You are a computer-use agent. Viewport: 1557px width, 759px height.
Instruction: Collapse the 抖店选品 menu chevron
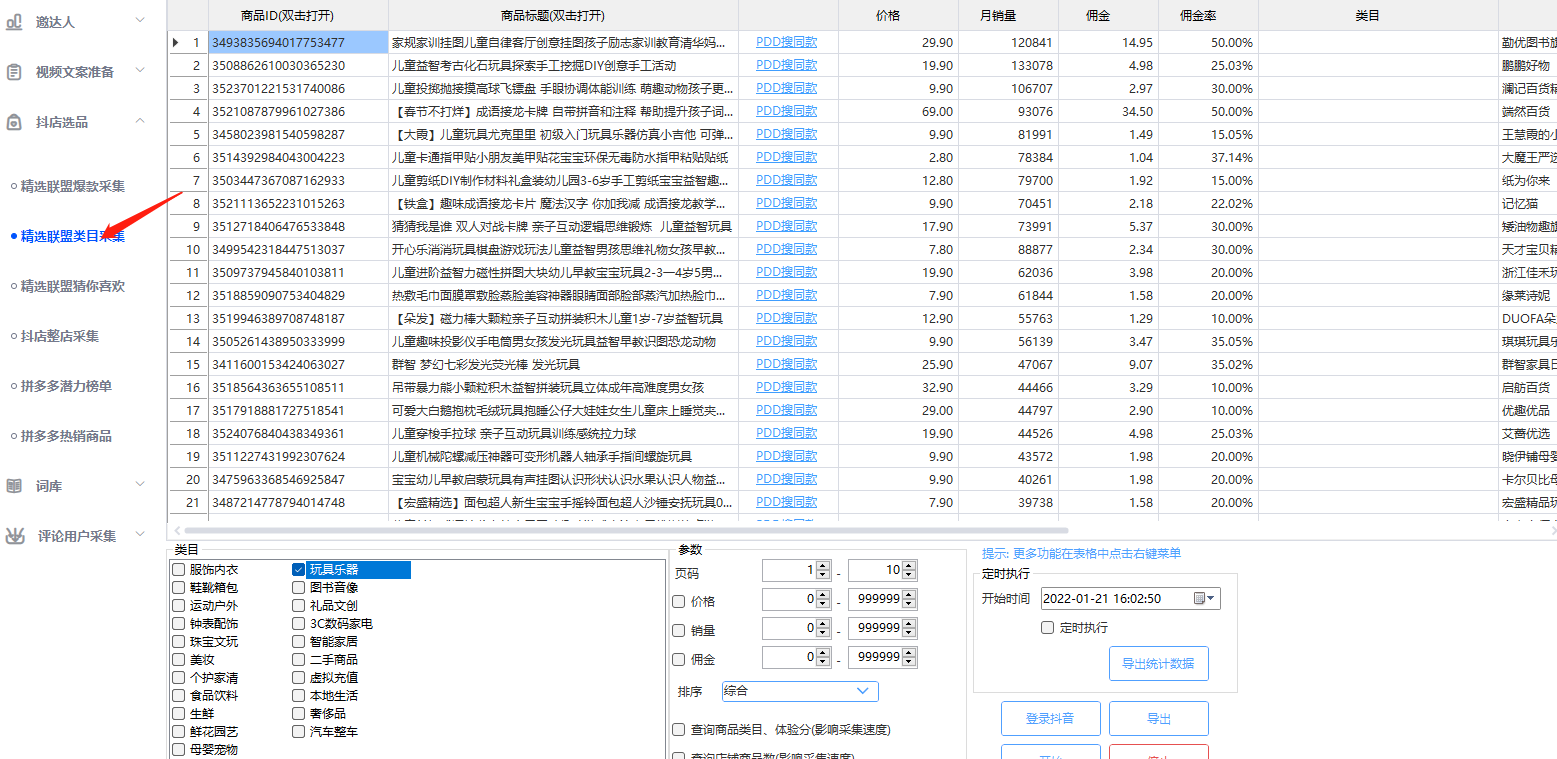(140, 121)
